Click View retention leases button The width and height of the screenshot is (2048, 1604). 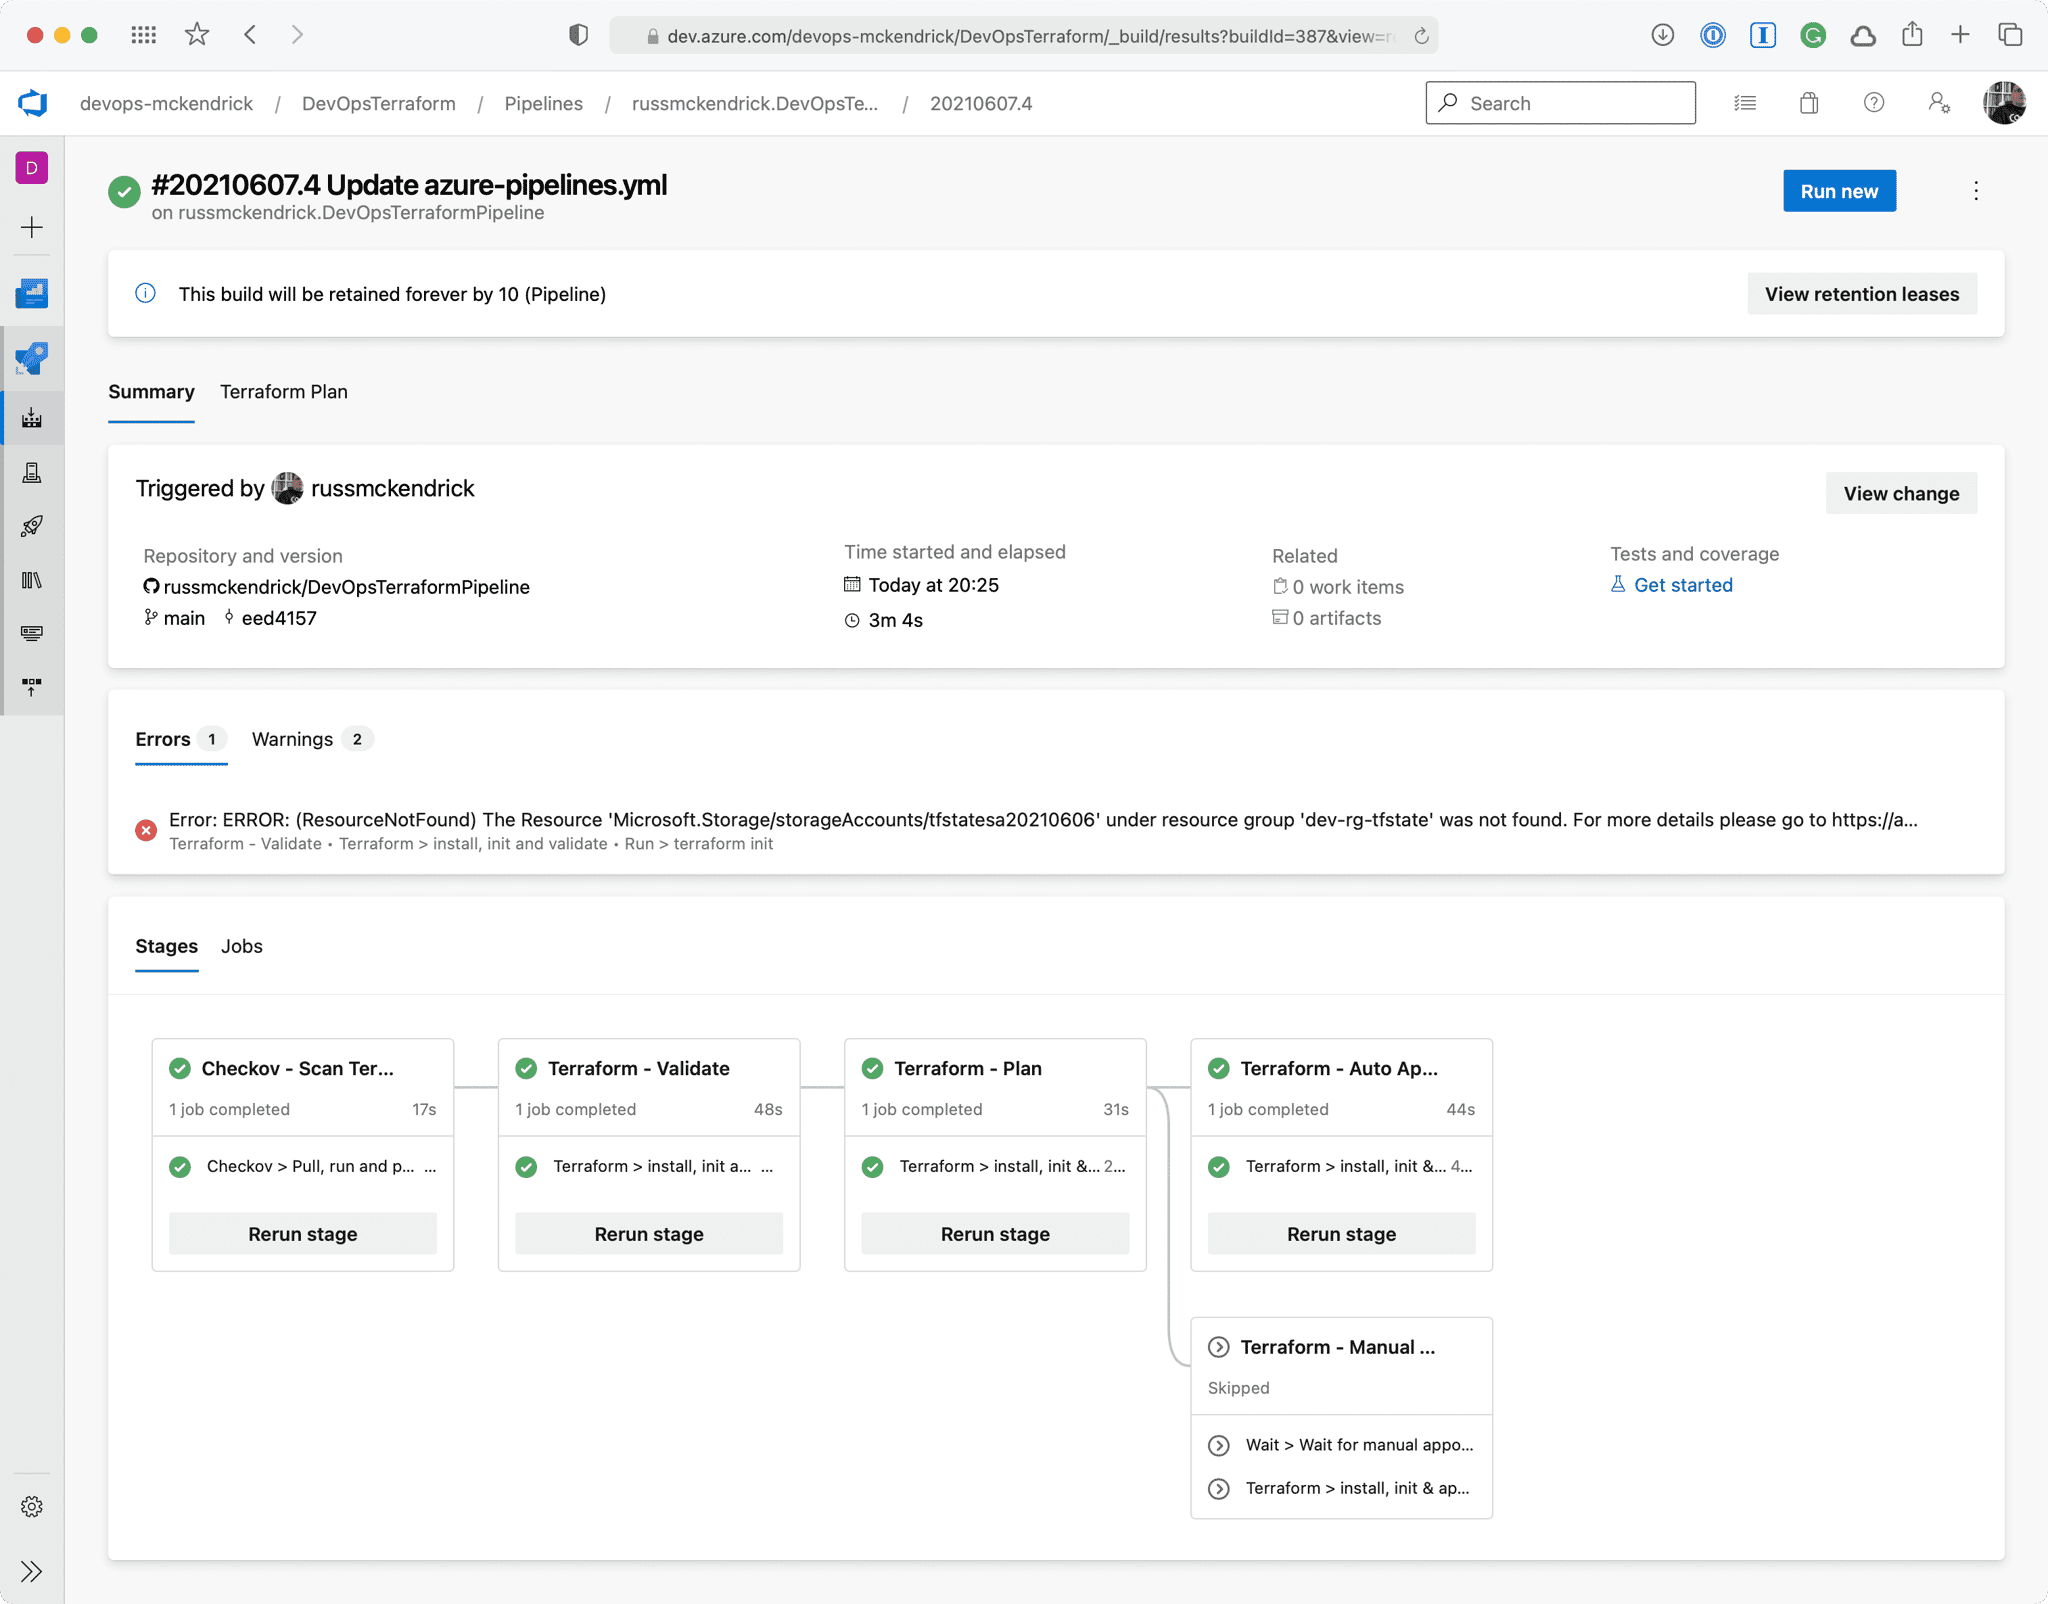point(1861,294)
